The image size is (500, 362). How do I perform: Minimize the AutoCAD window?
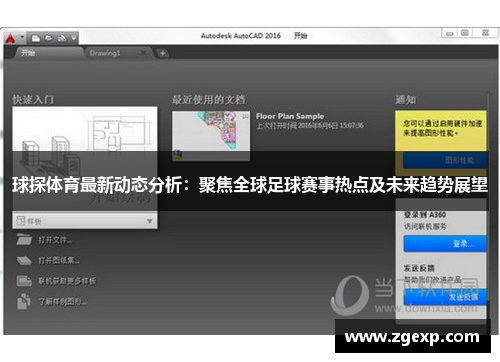(450, 33)
